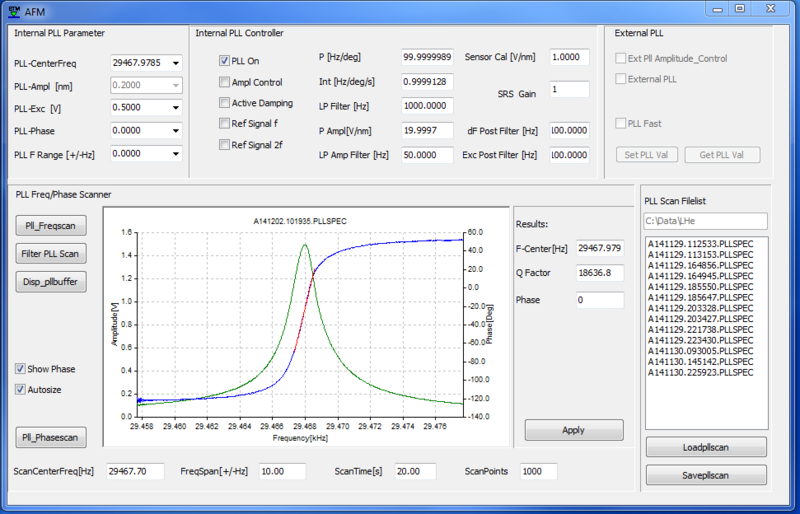Maximize the AFM window
Viewport: 800px width, 514px height.
pos(740,9)
